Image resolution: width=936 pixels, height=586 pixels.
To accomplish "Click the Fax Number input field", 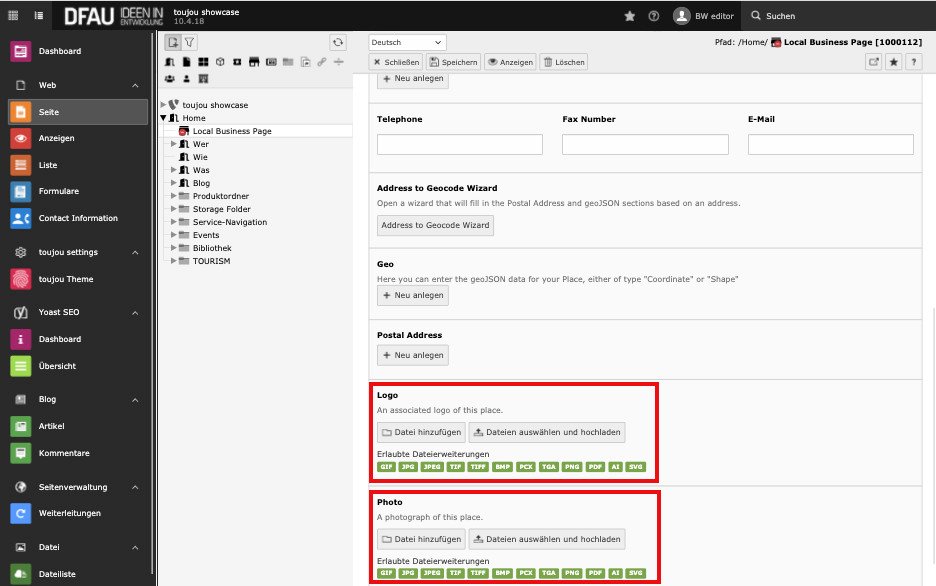I will [645, 144].
